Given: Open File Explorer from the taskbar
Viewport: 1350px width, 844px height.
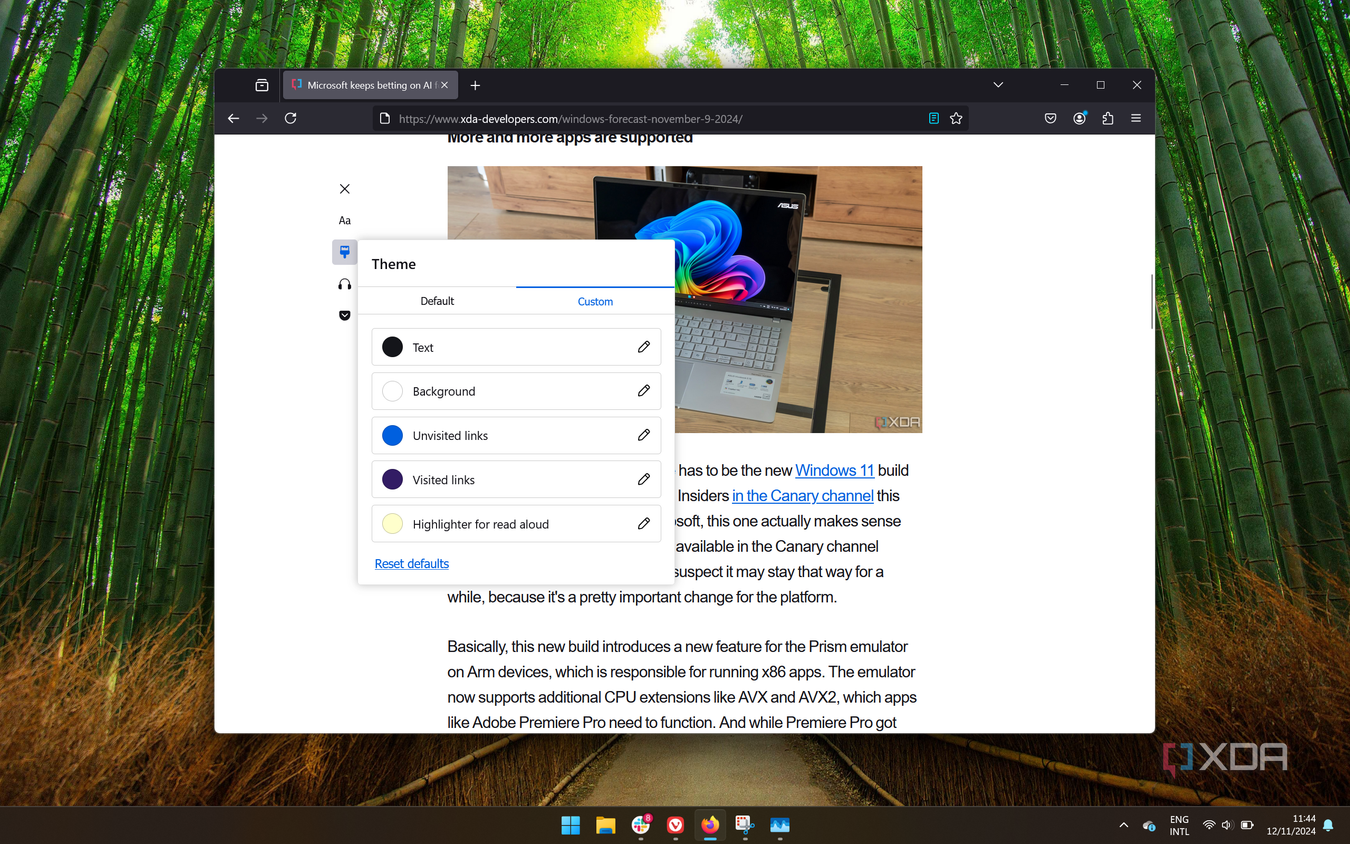Looking at the screenshot, I should tap(605, 825).
